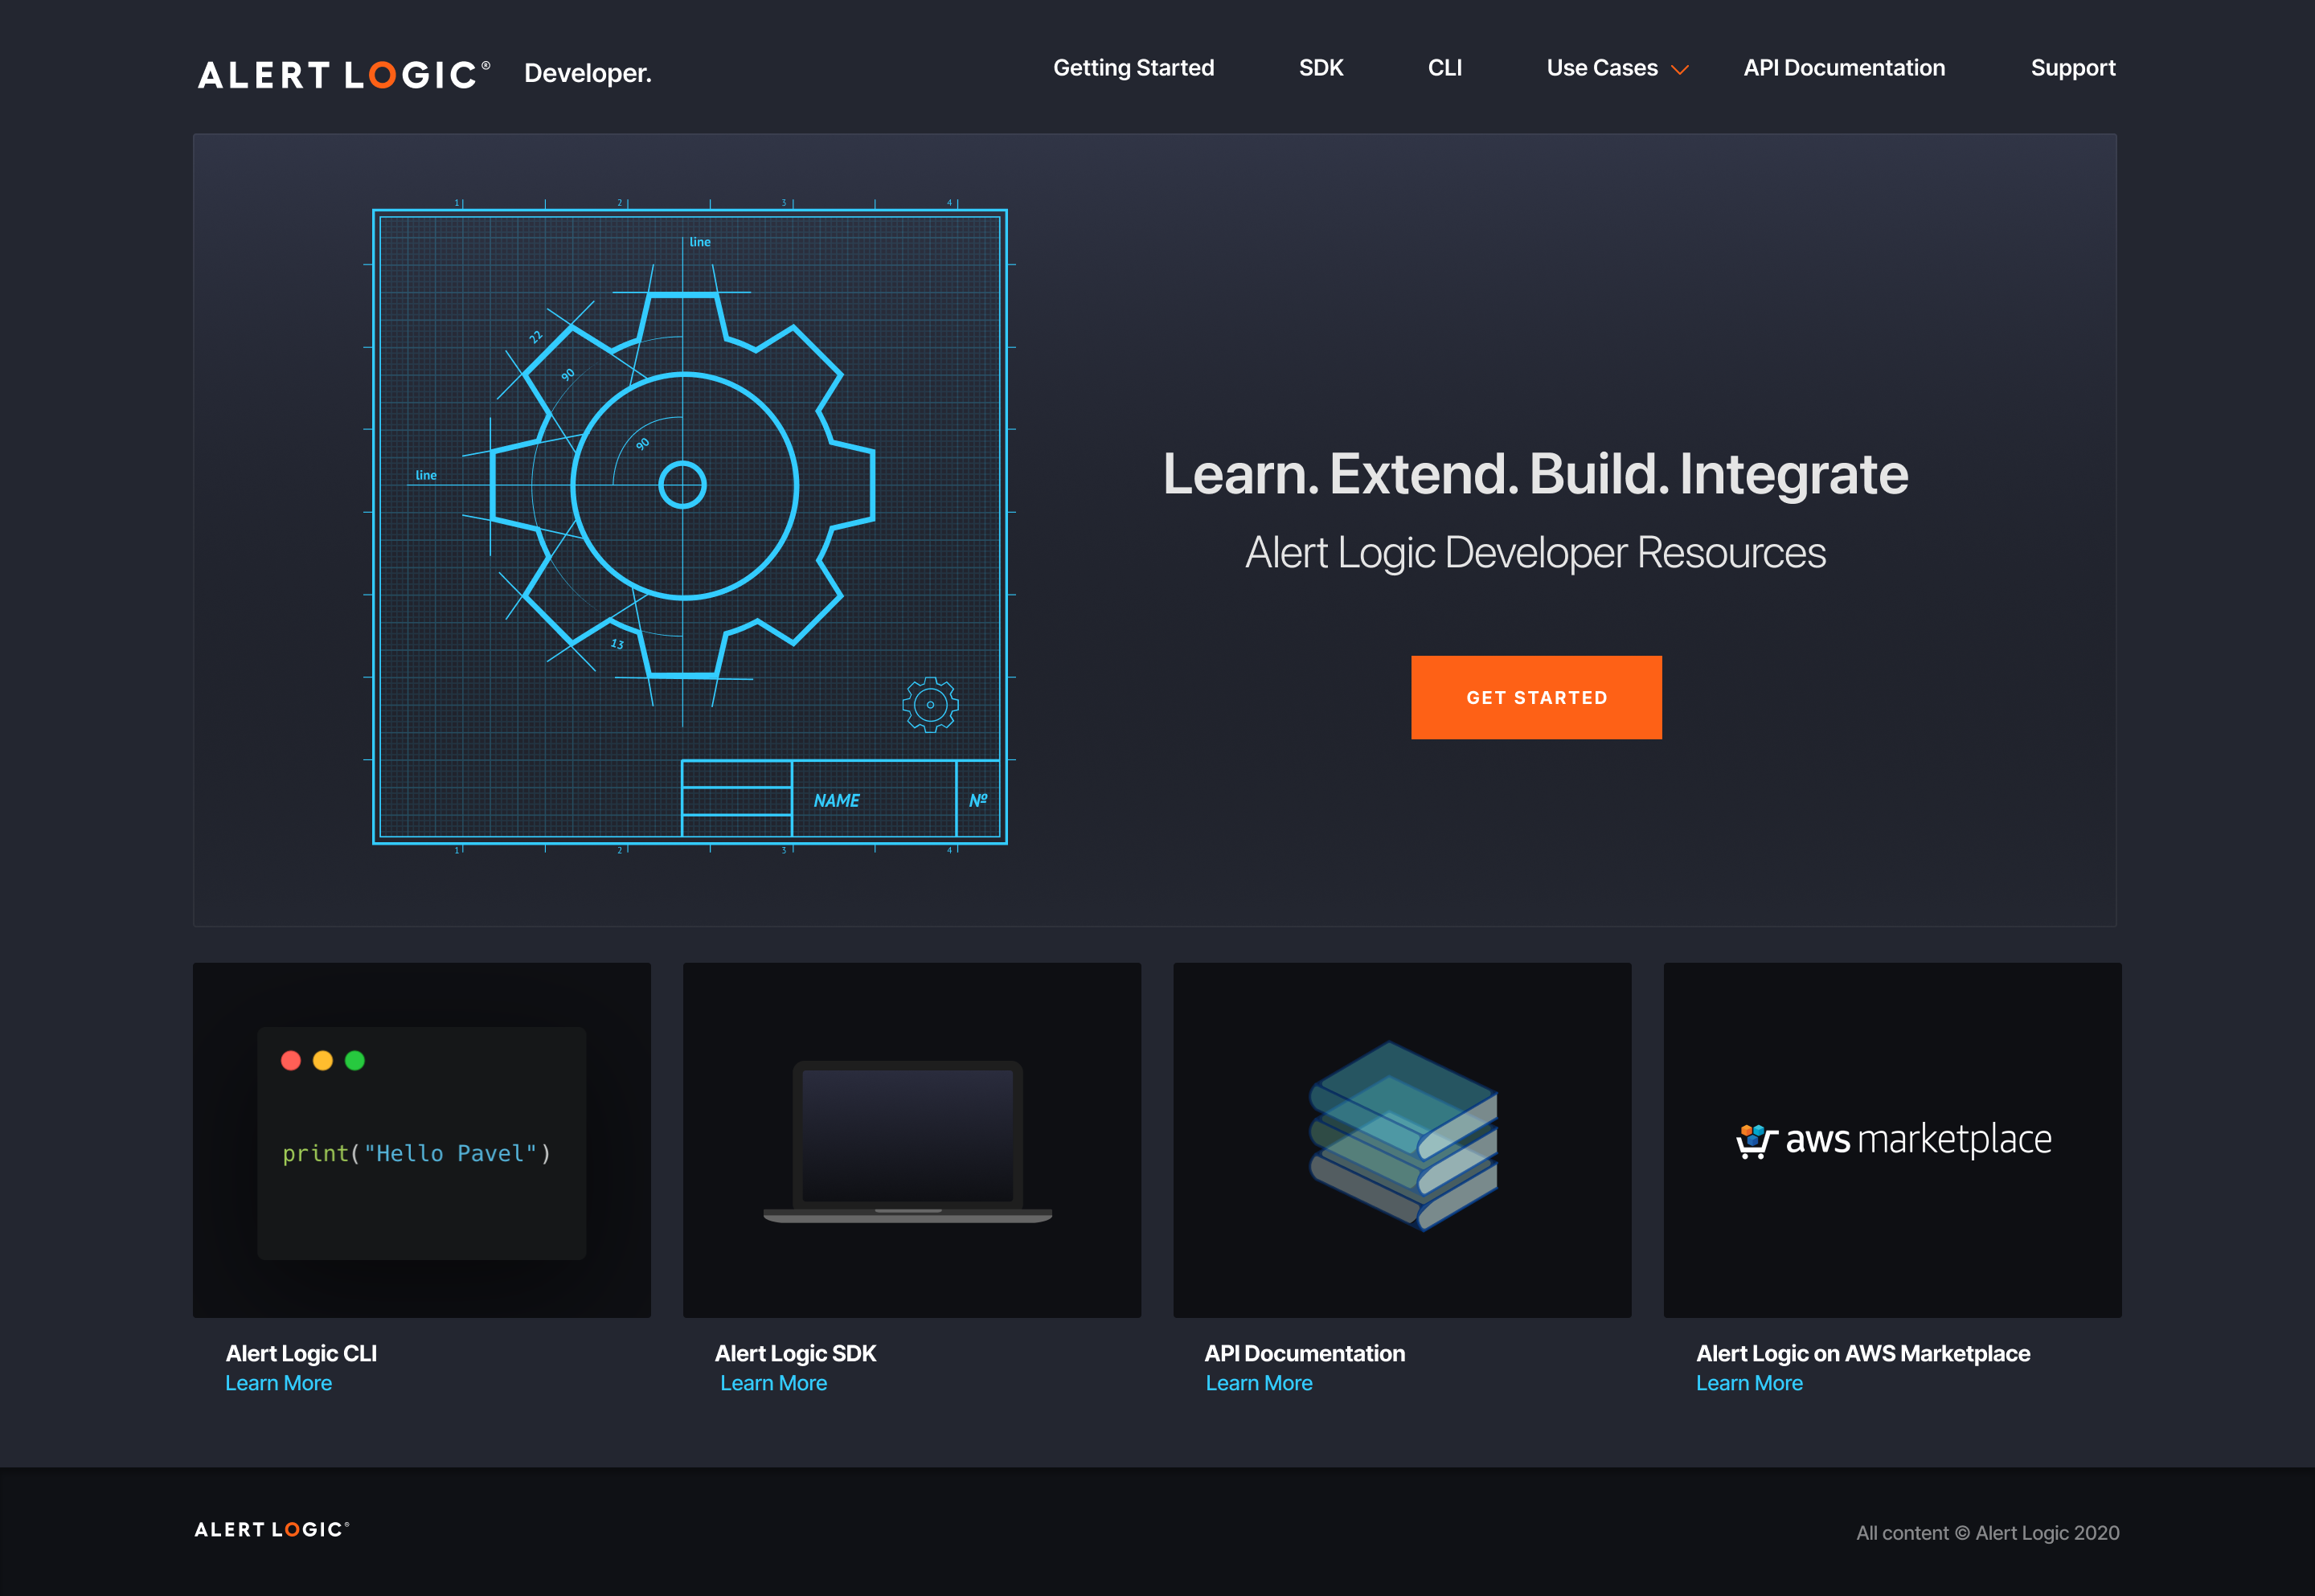This screenshot has height=1596, width=2315.
Task: Click the red dot in terminal window
Action: click(x=291, y=1060)
